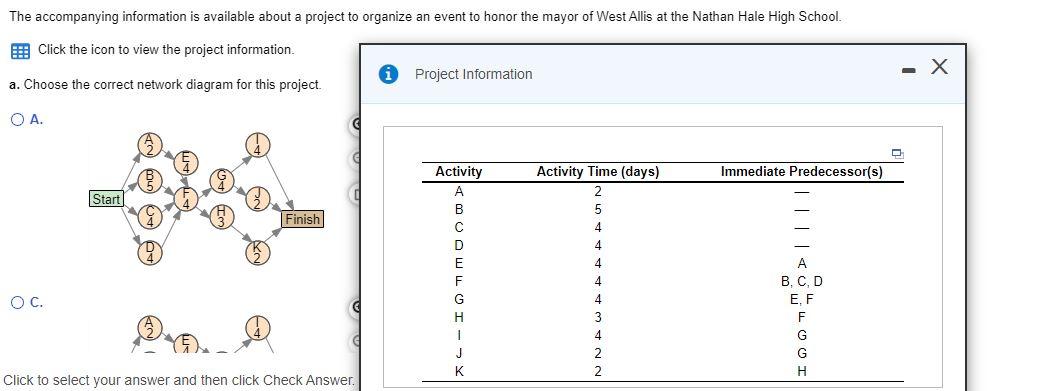The image size is (1047, 391).
Task: Click the blue info icon in dialog header
Action: pos(389,74)
